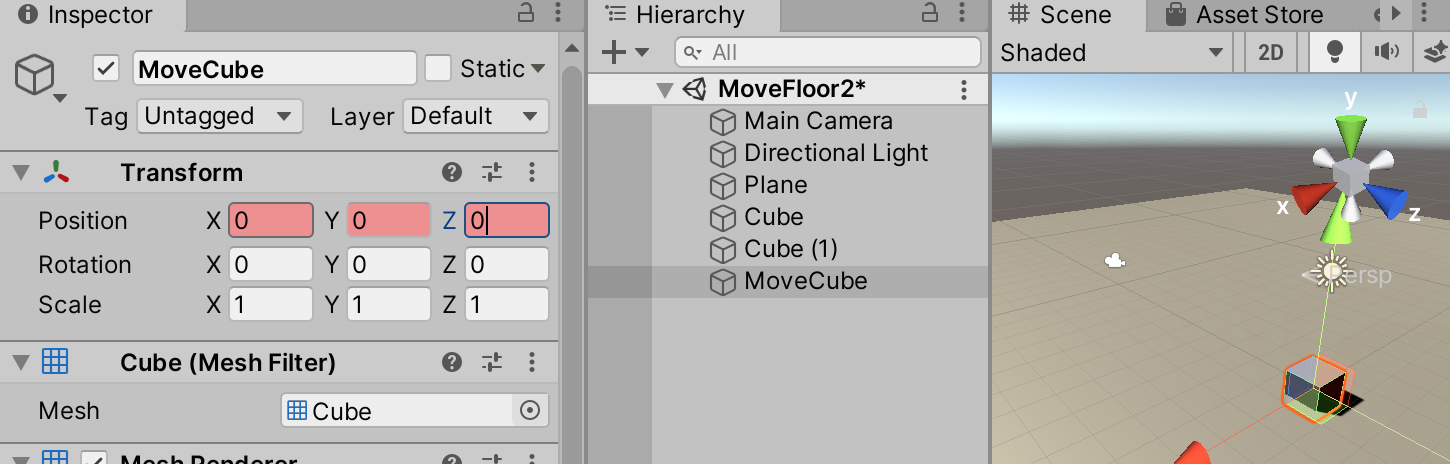
Task: Toggle scene lighting bulb icon
Action: (1333, 53)
